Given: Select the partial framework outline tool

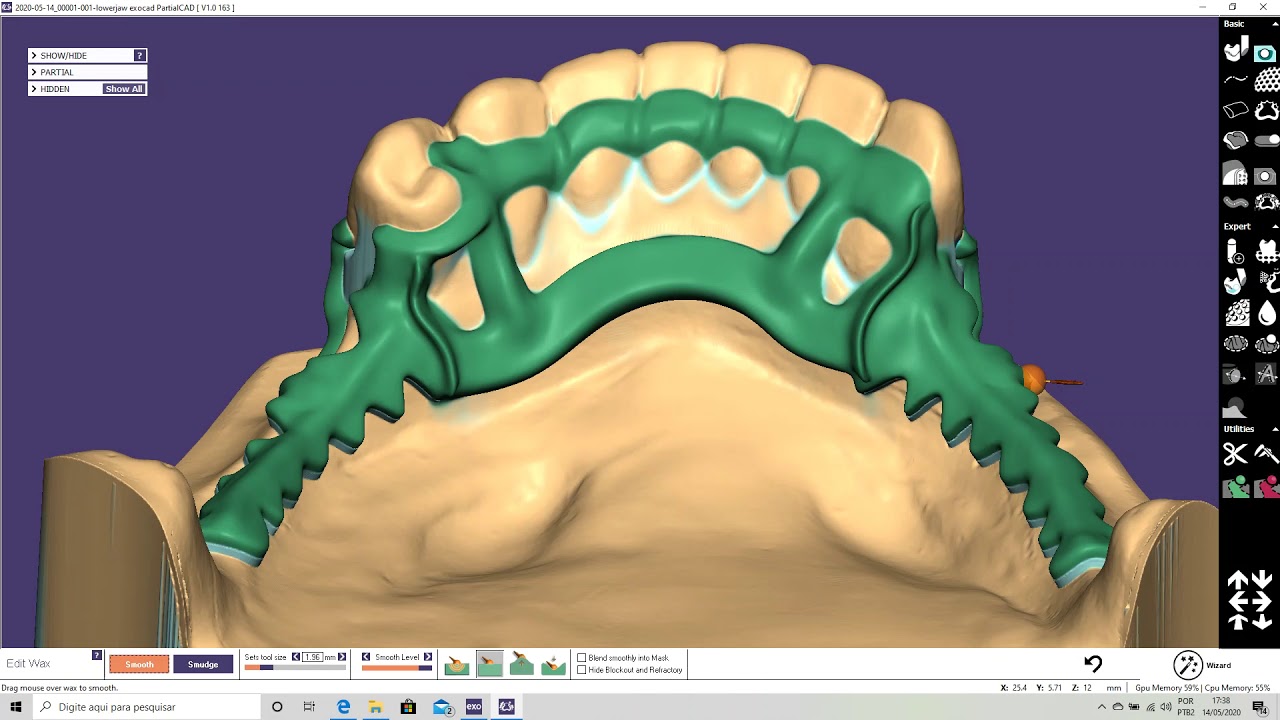Looking at the screenshot, I should 1266,110.
